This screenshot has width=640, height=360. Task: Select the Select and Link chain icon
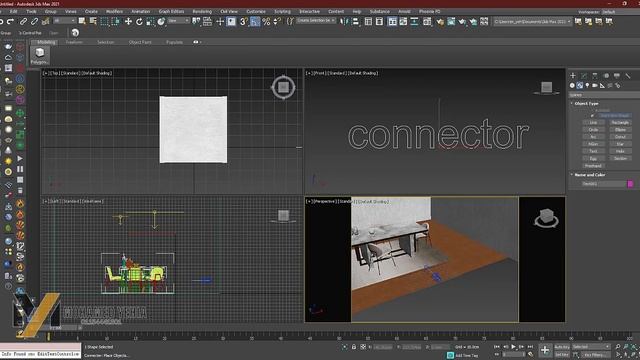click(x=23, y=21)
